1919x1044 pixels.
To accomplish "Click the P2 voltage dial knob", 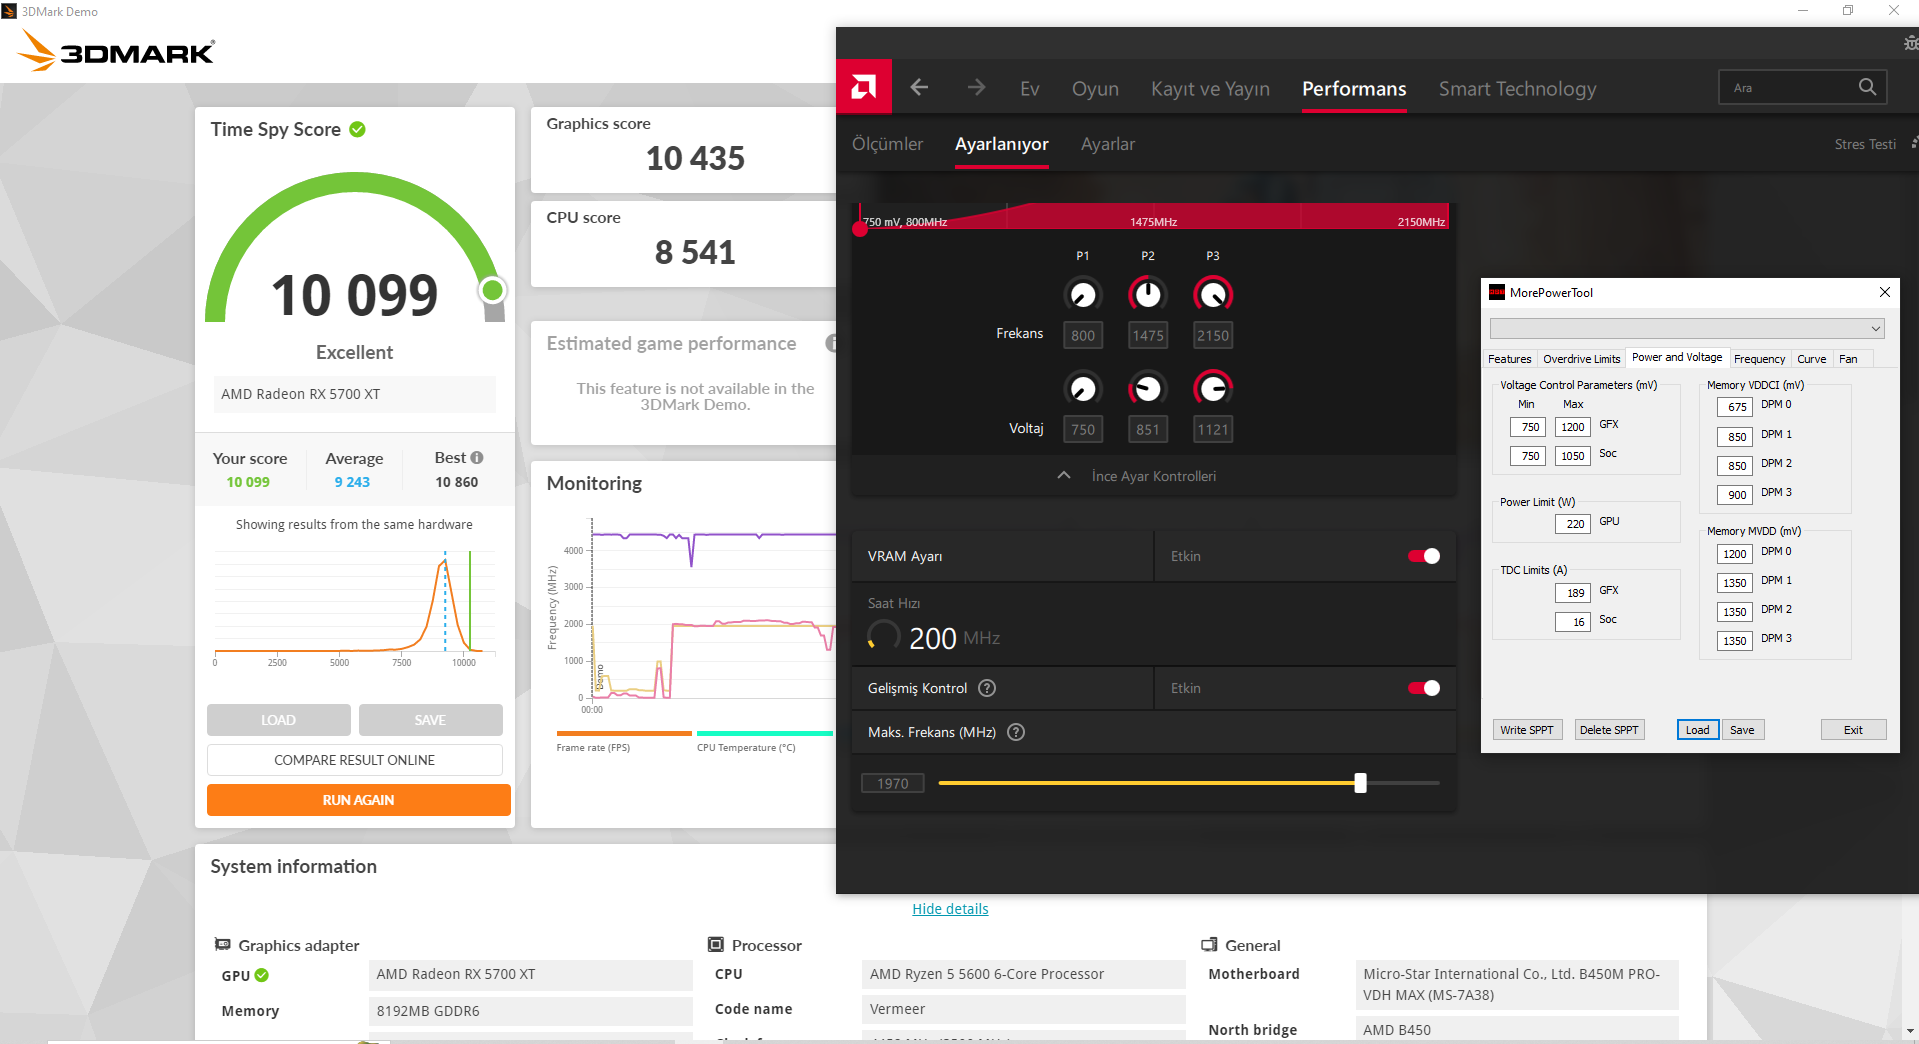I will click(1148, 388).
